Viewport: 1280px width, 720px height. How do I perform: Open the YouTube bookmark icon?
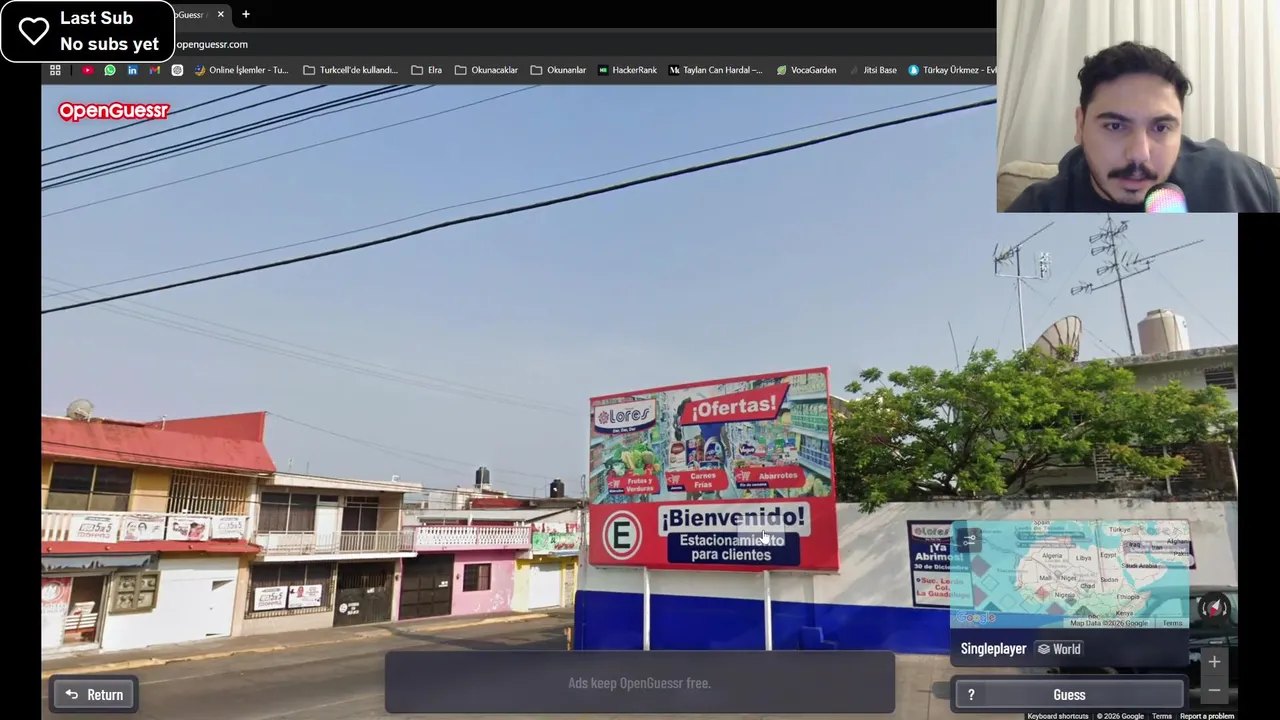[87, 70]
